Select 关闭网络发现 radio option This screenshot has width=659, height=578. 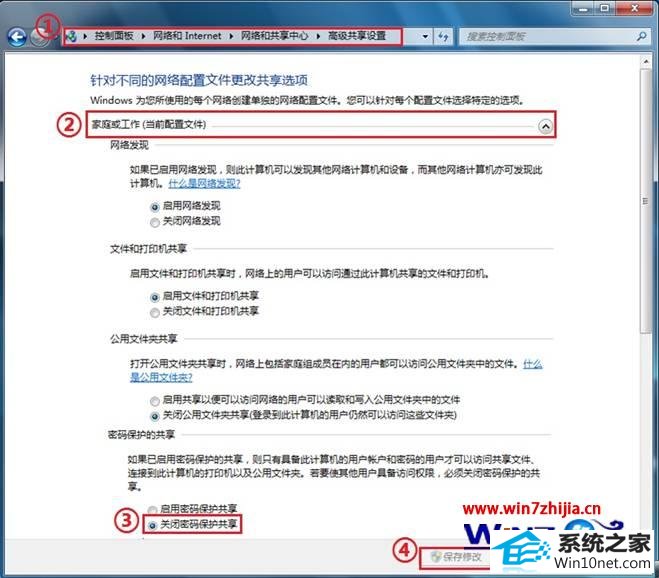click(154, 221)
